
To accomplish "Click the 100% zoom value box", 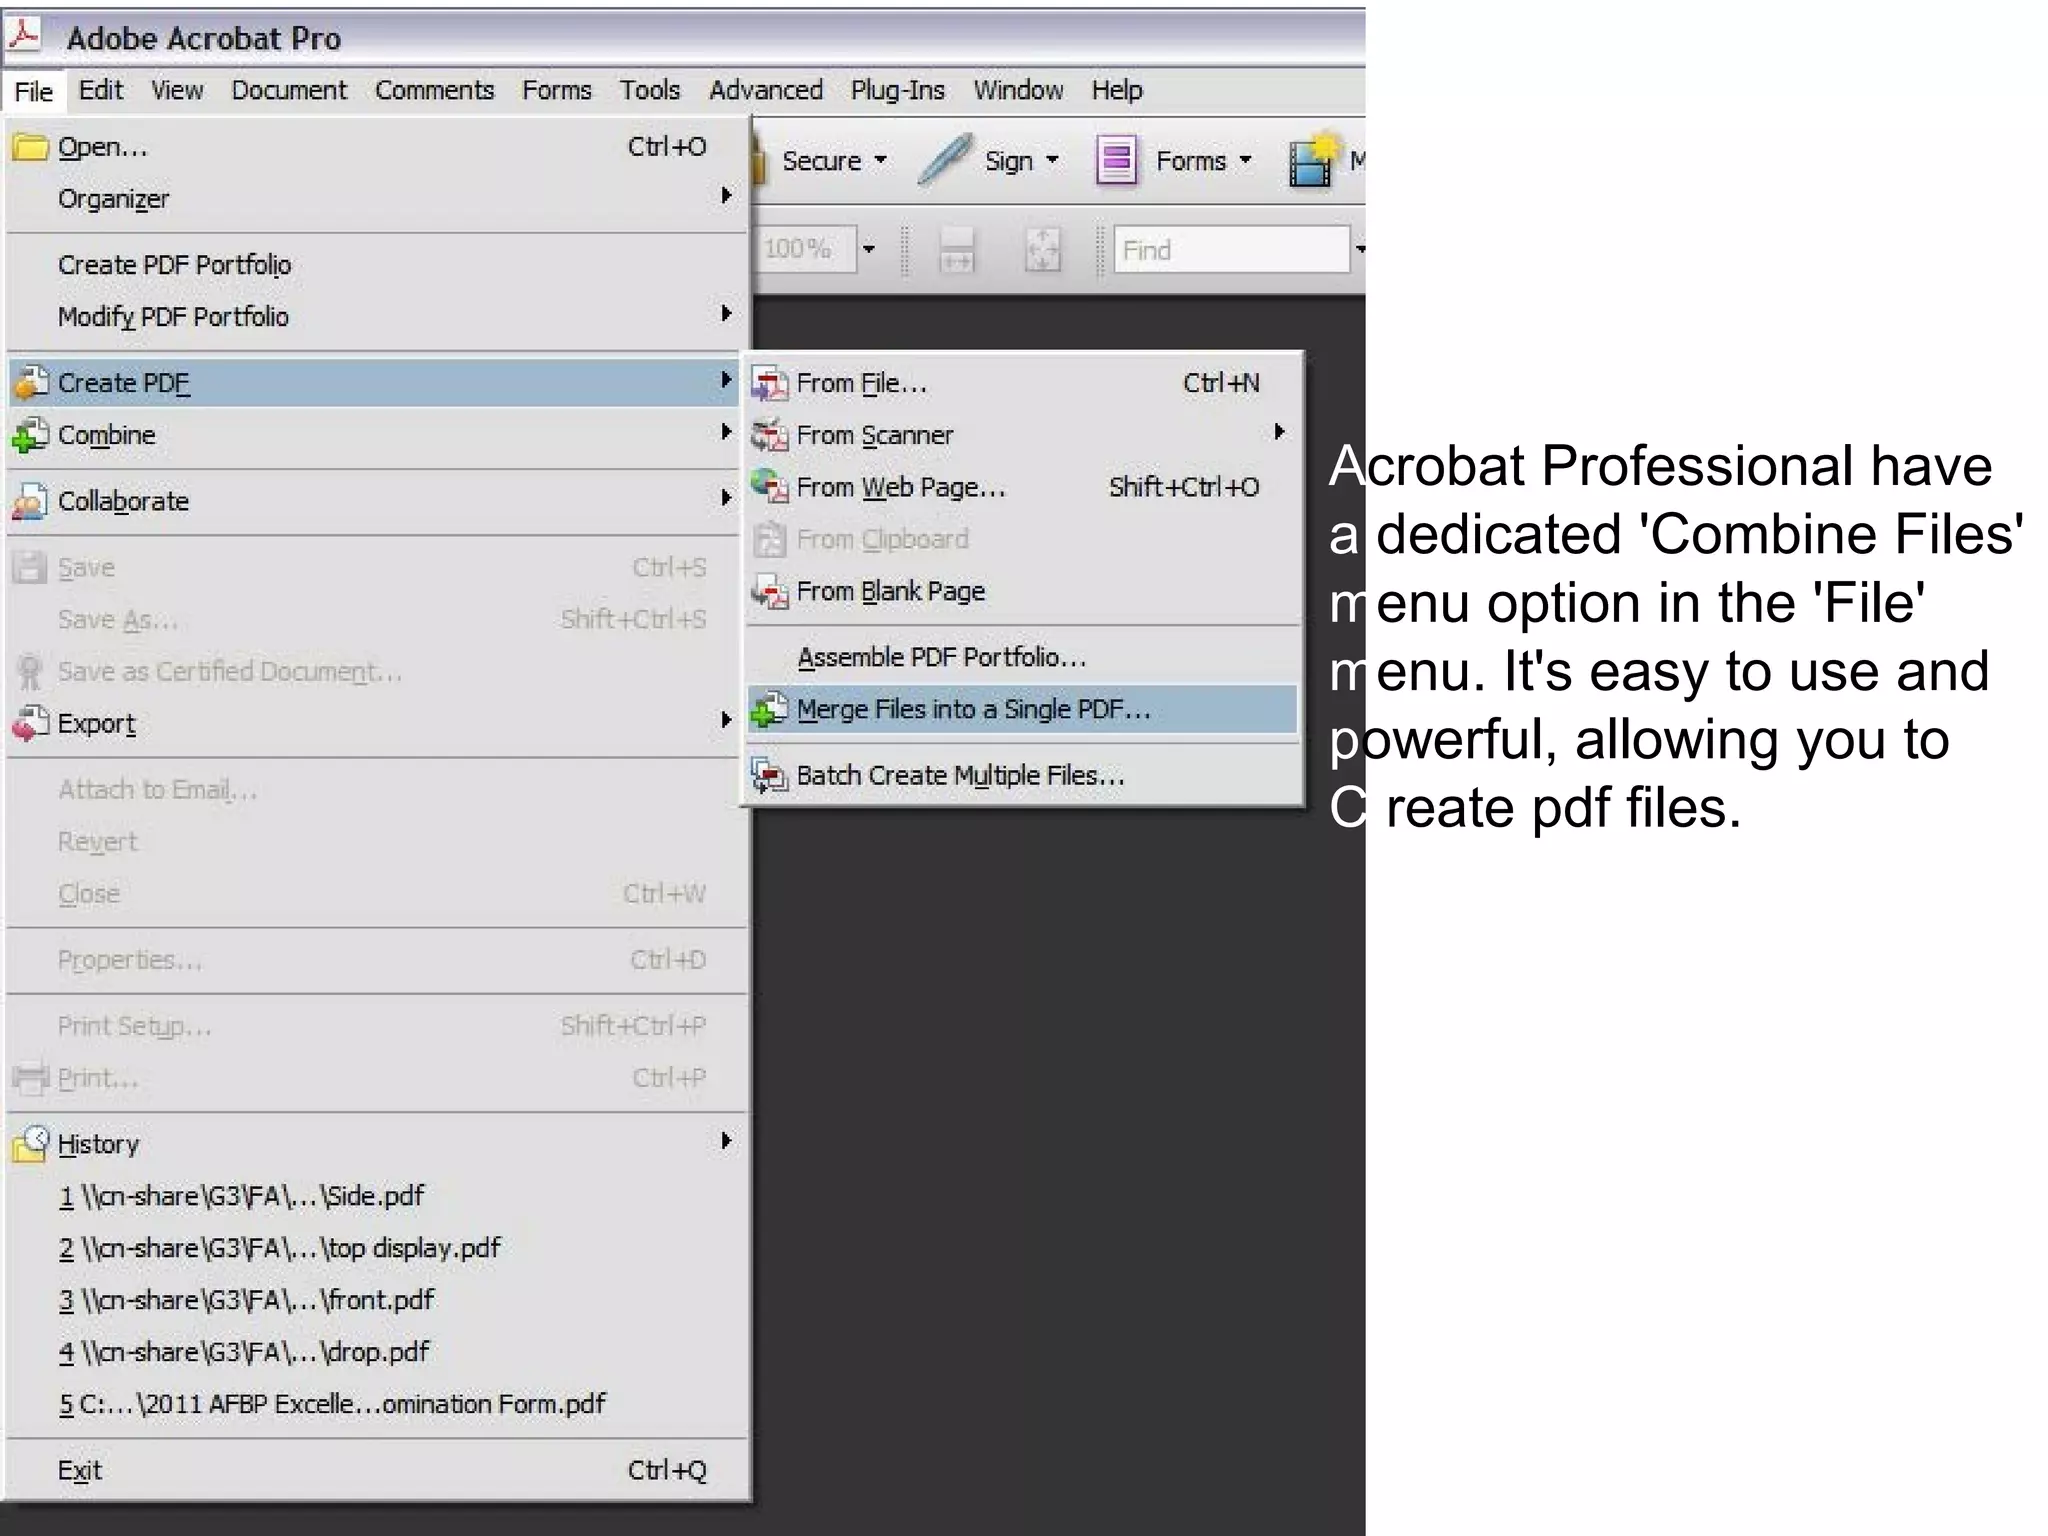I will pyautogui.click(x=805, y=249).
